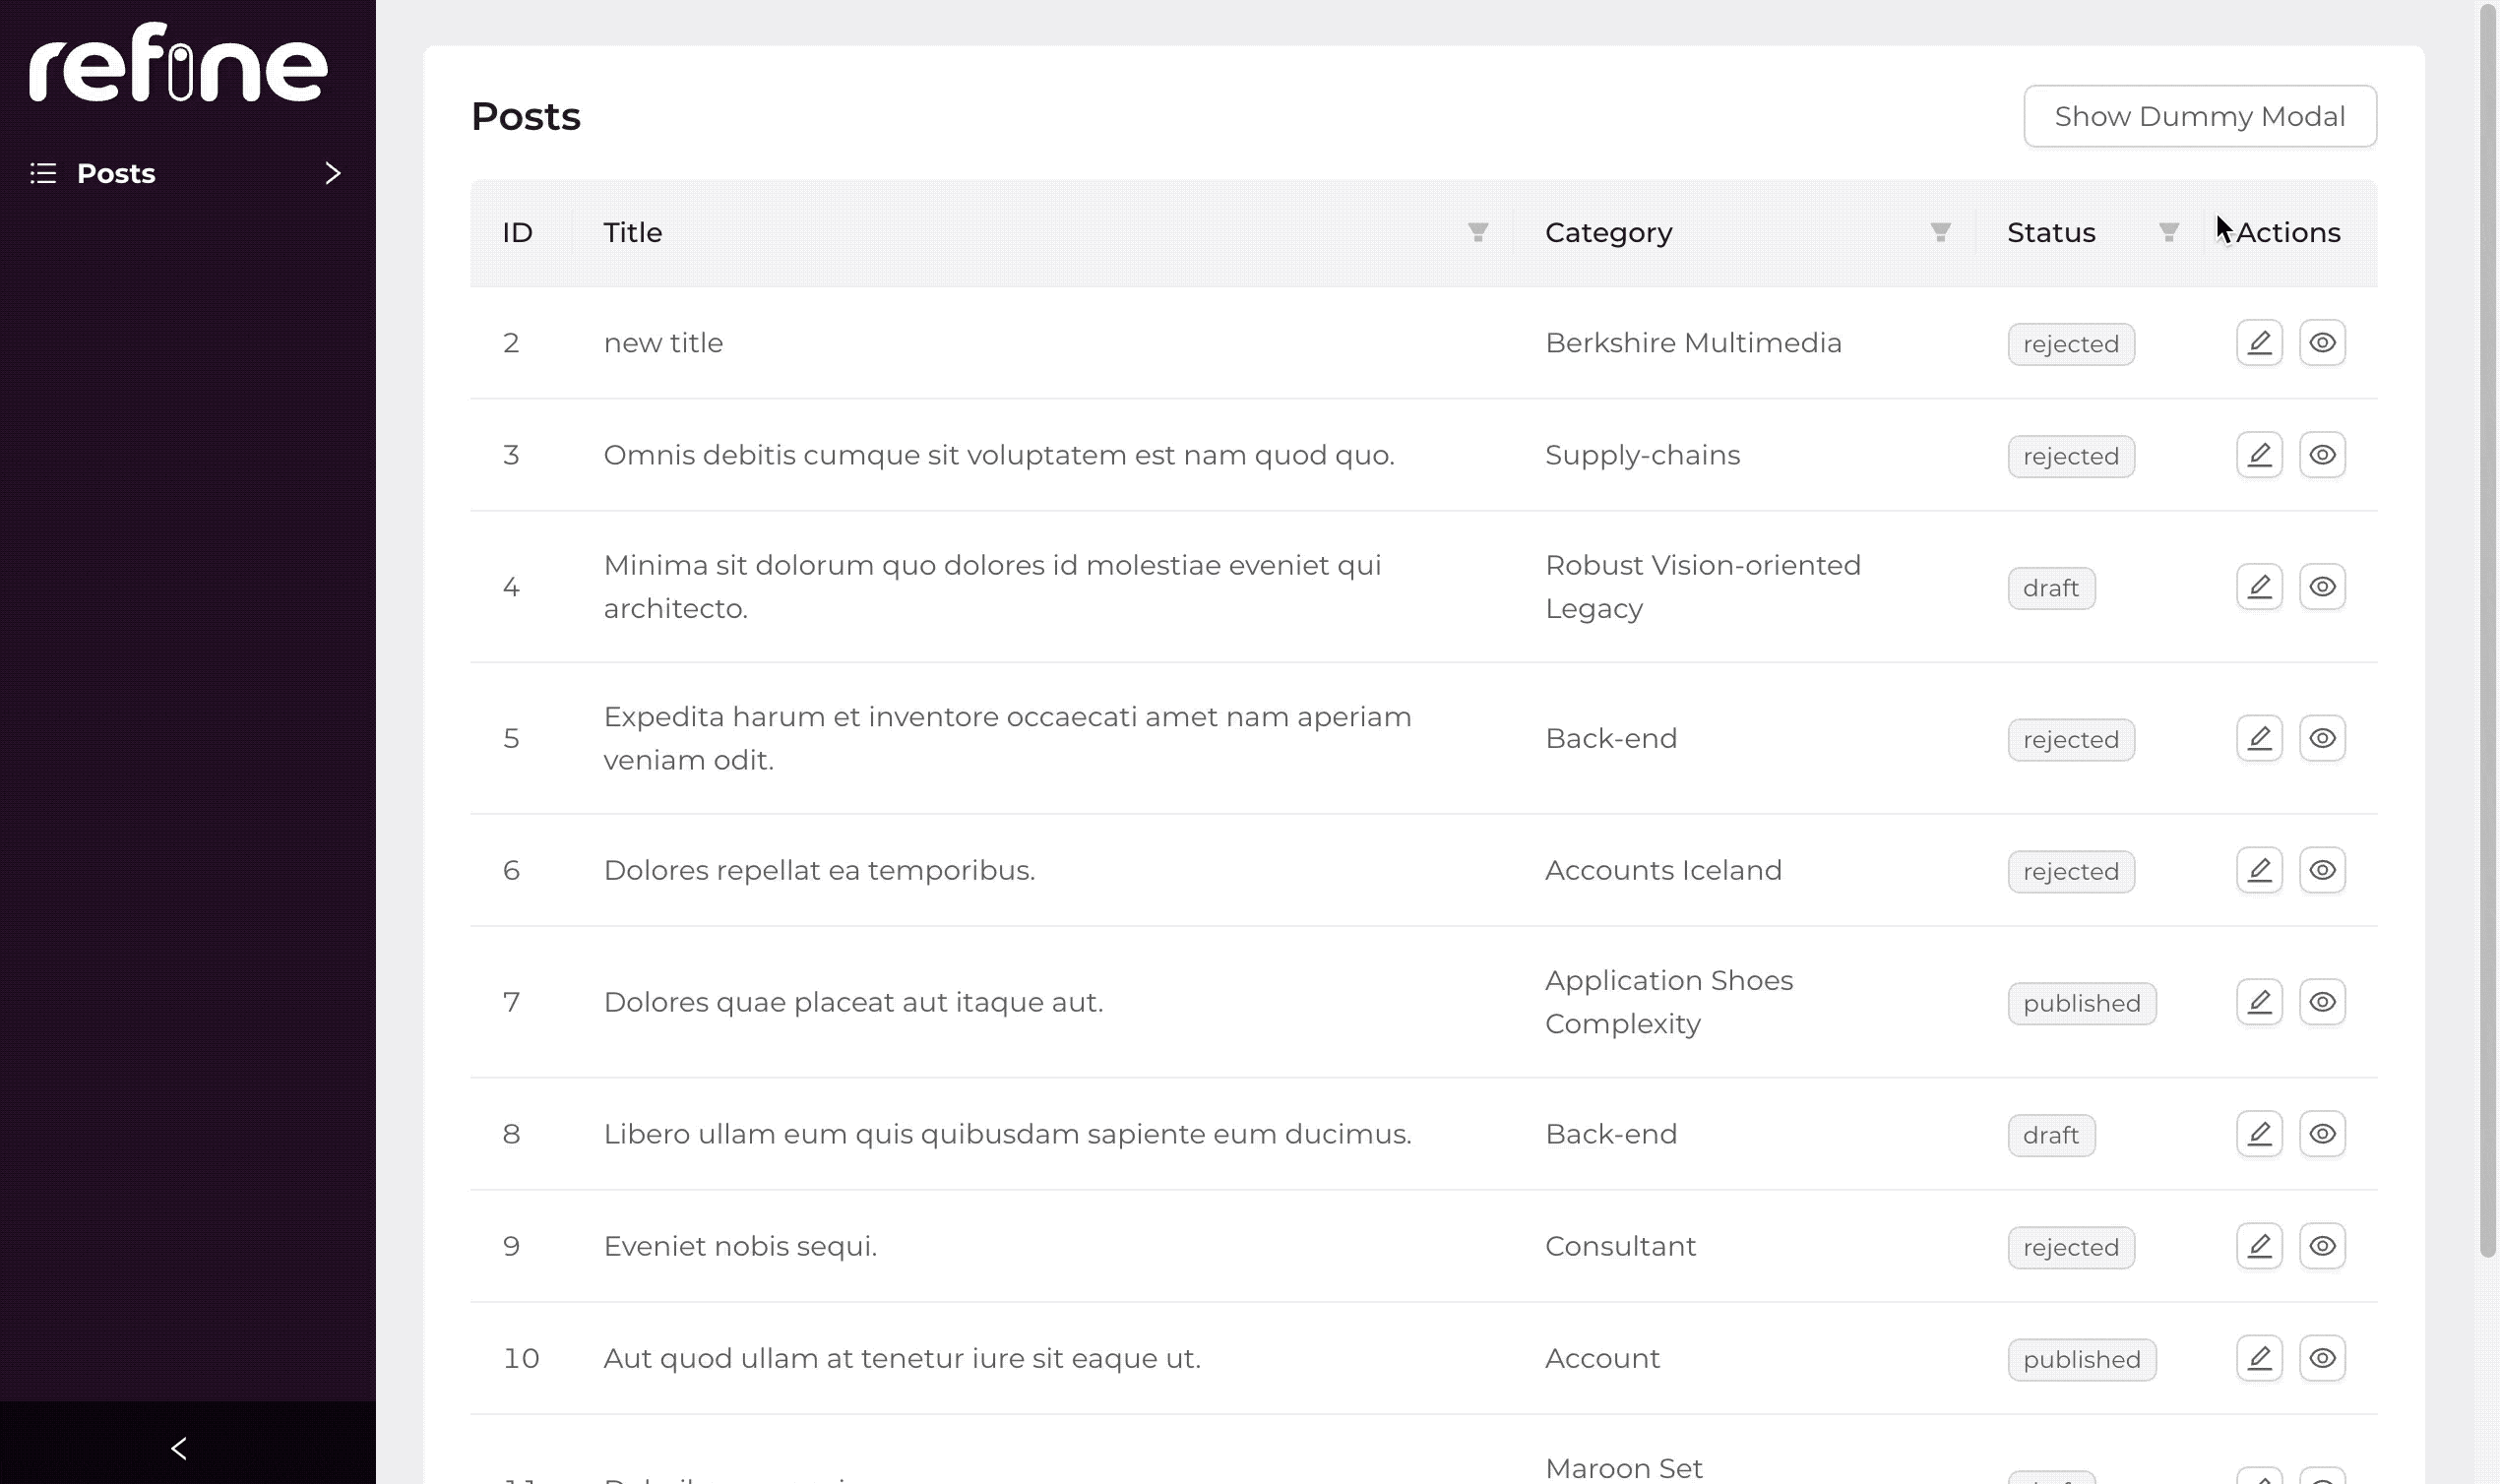The image size is (2500, 1484).
Task: Click the edit icon for post ID 7
Action: tap(2258, 1002)
